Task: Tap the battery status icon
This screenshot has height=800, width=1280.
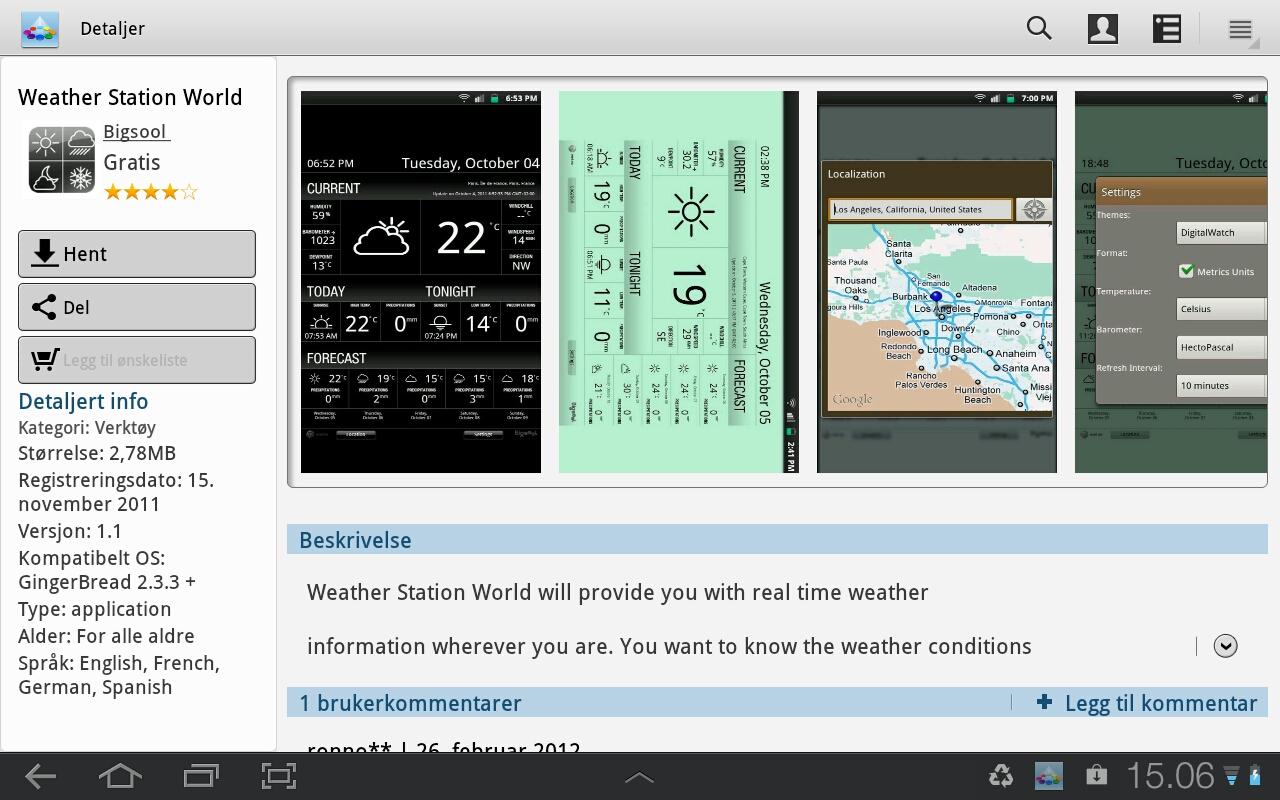Action: point(1256,775)
